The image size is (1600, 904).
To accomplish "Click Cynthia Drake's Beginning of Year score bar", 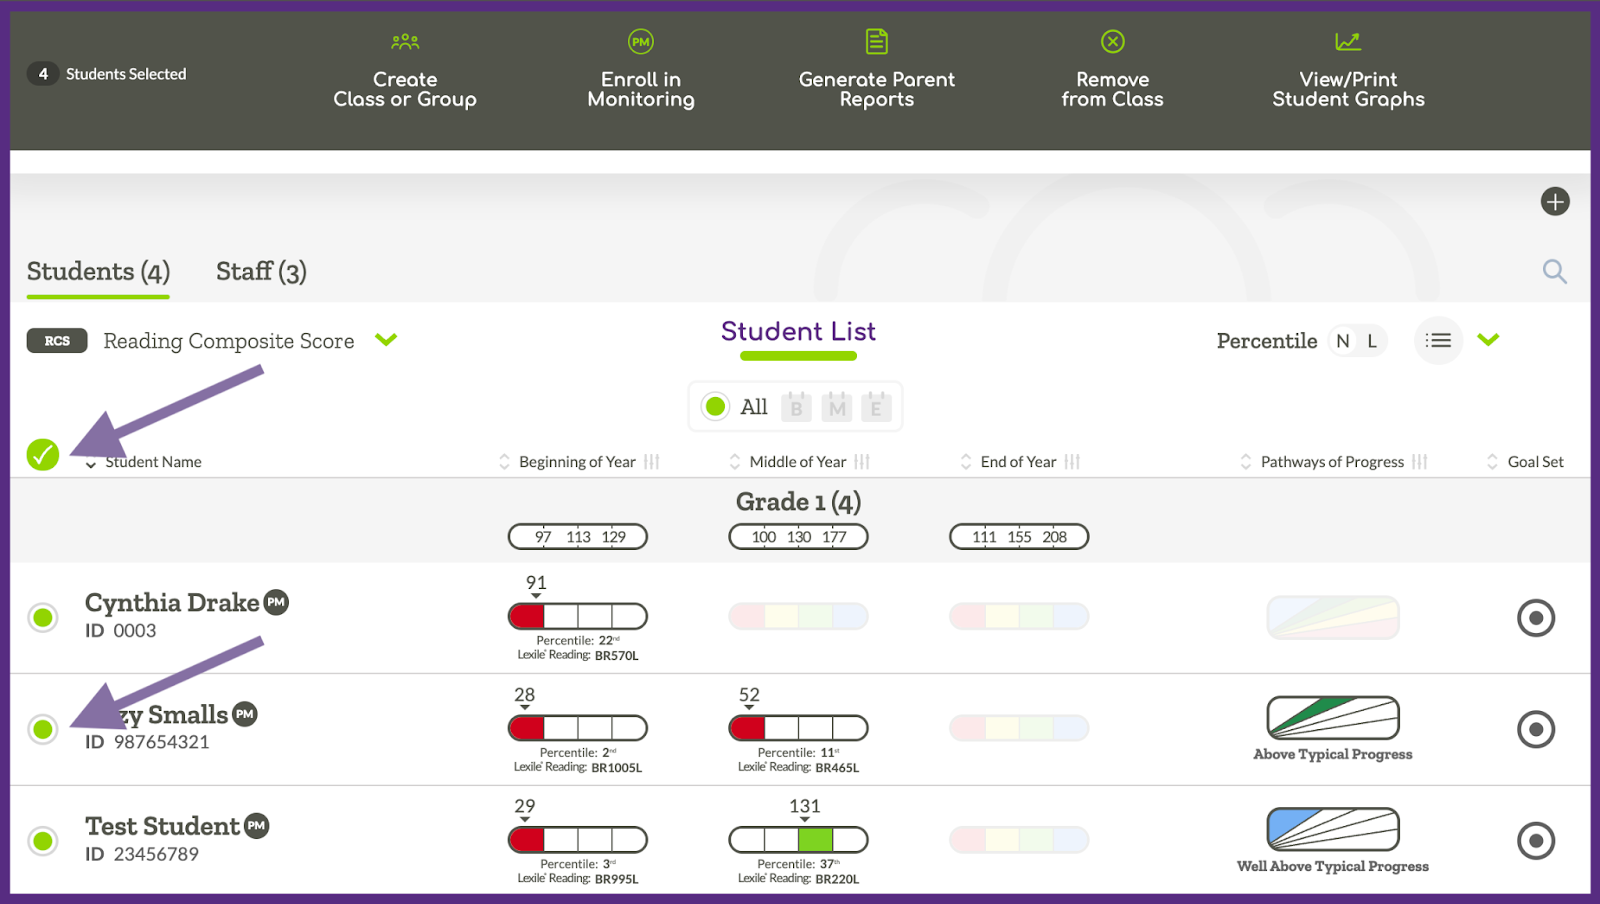I will click(577, 616).
